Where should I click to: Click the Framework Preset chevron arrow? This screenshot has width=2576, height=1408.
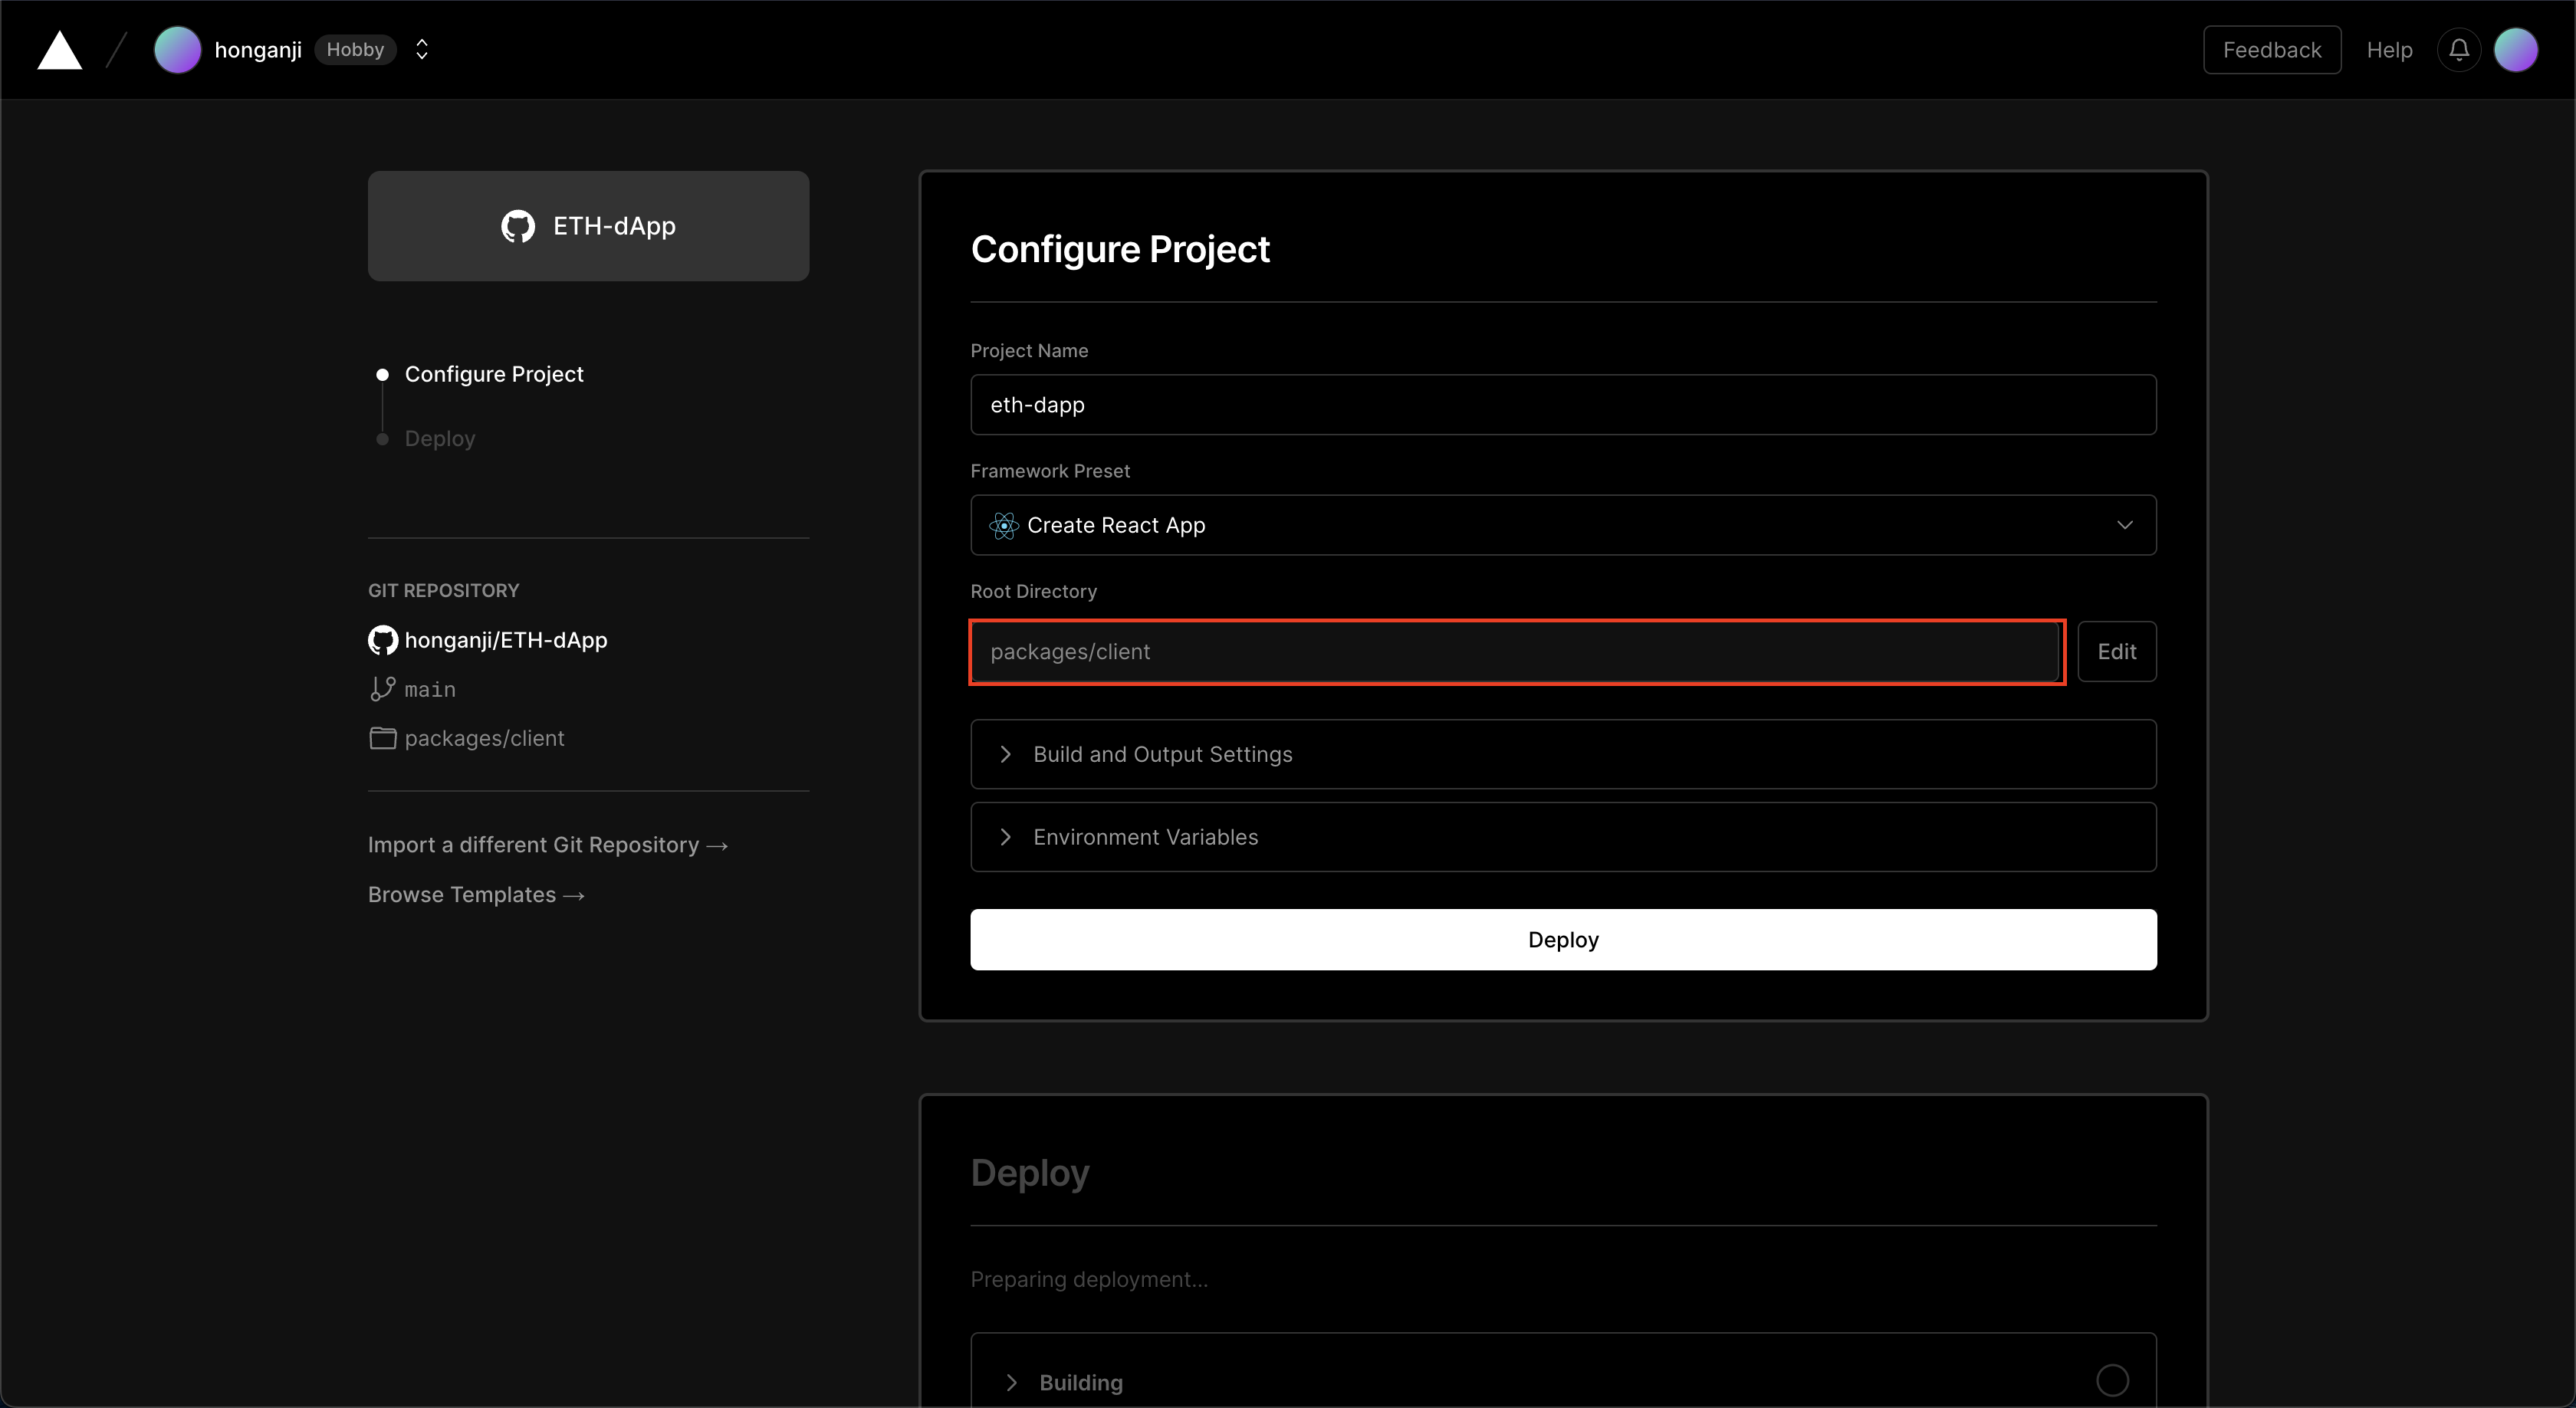coord(2125,525)
